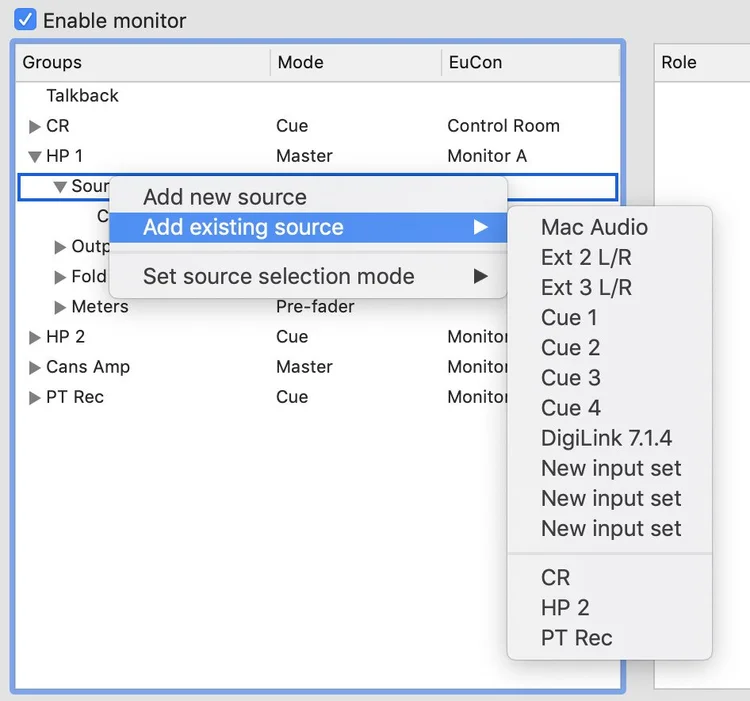Screen dimensions: 750x701
Task: Expand the PT Rec group triangle
Action: [x=34, y=398]
